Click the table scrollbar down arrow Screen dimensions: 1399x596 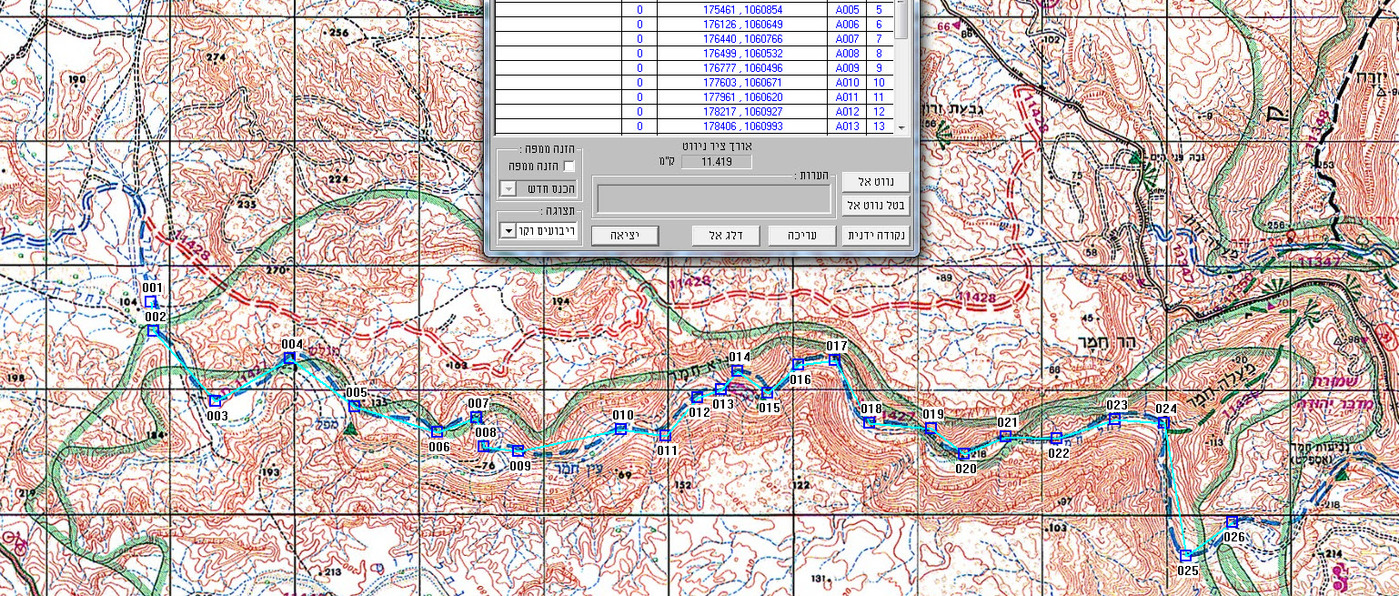902,127
